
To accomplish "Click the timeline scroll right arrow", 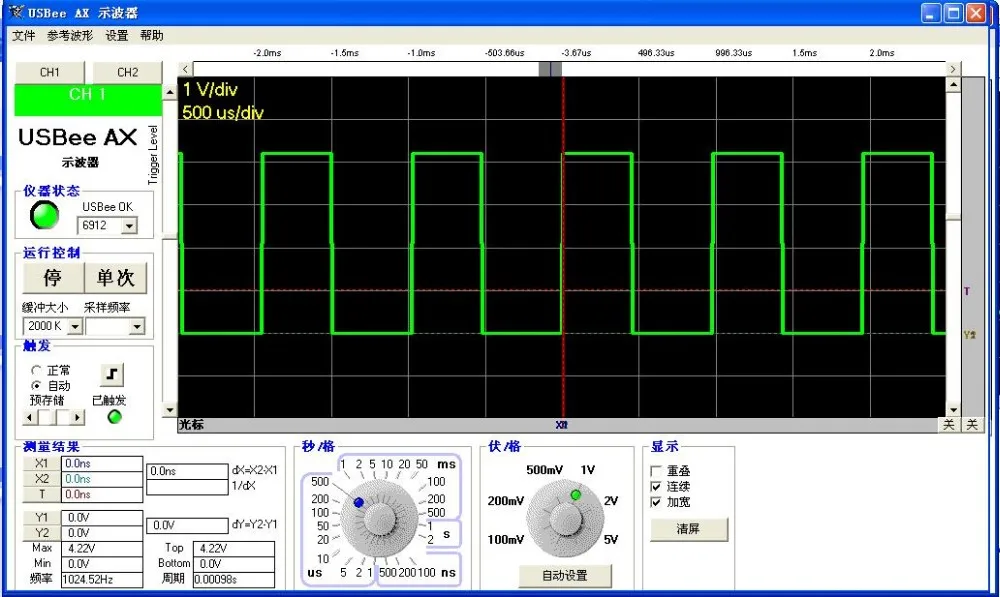I will click(953, 69).
